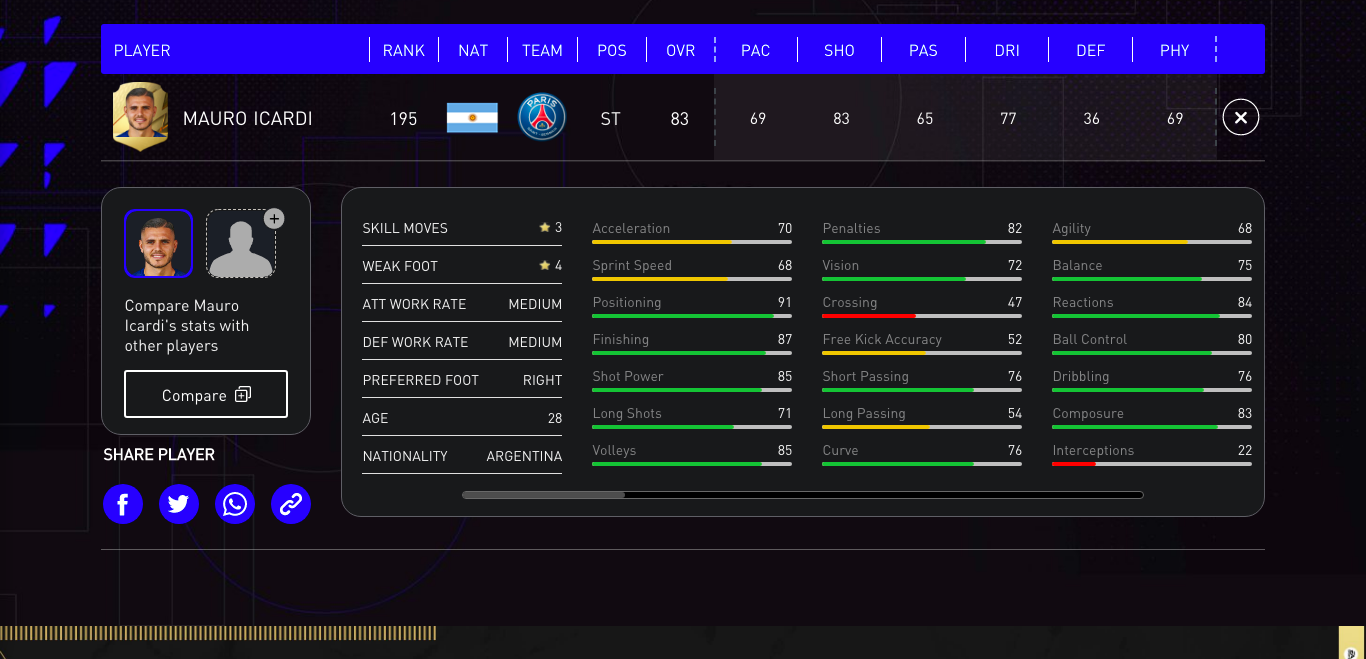The height and width of the screenshot is (659, 1366).
Task: Click the Argentina flag icon
Action: pyautogui.click(x=472, y=118)
